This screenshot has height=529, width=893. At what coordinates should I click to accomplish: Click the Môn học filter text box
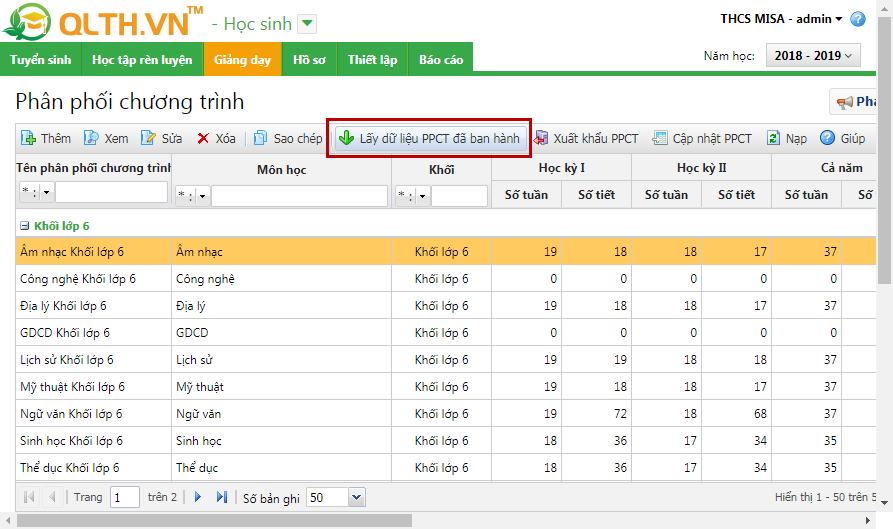click(300, 196)
